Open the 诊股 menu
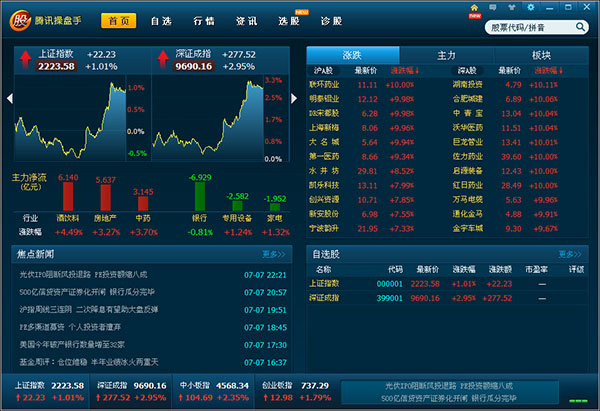This screenshot has width=600, height=411. (x=331, y=21)
